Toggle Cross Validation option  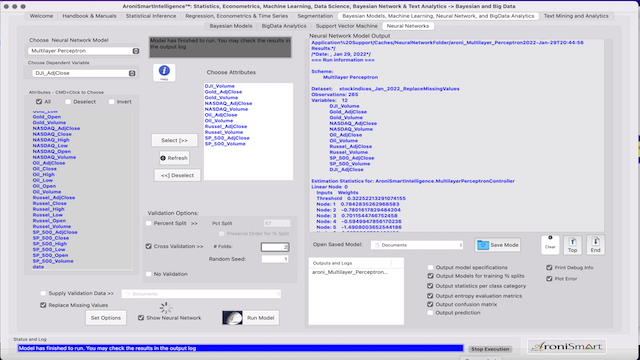click(x=149, y=246)
